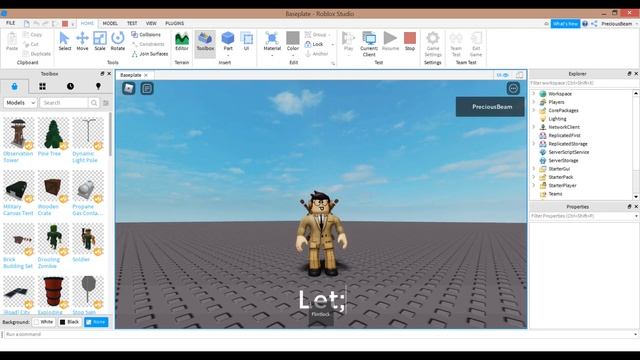This screenshot has height=360, width=640.
Task: Open the Marketplace tab in Toolbox
Action: click(15, 86)
